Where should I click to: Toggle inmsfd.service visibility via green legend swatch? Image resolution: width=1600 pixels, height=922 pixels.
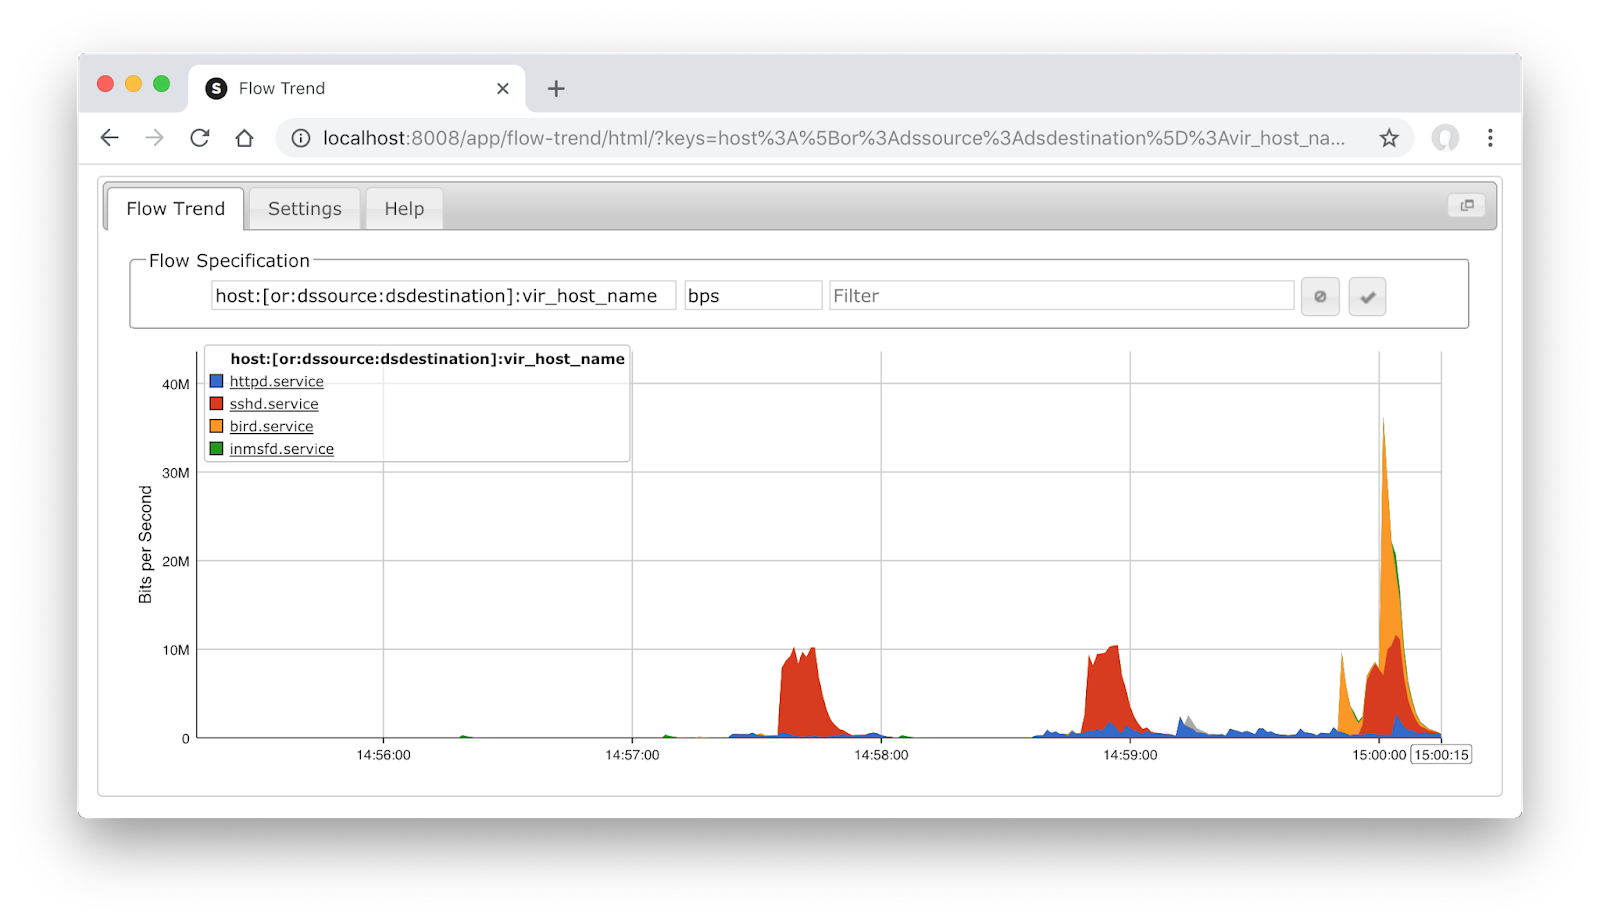(214, 448)
